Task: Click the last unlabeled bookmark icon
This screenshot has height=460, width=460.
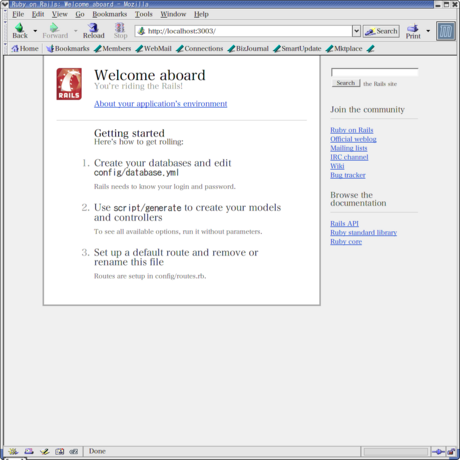Action: (x=370, y=49)
